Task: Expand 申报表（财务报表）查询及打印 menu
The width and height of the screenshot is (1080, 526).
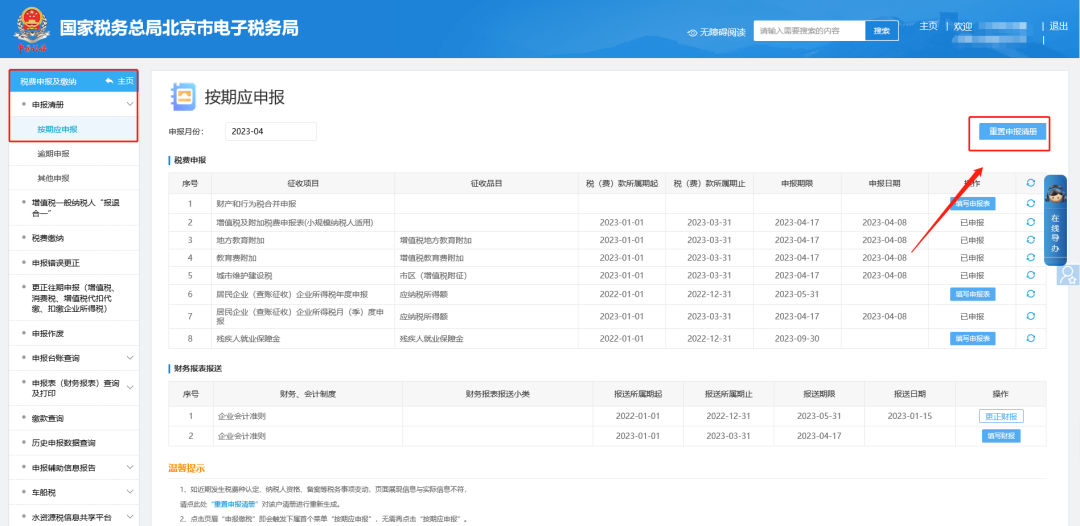Action: pyautogui.click(x=130, y=388)
